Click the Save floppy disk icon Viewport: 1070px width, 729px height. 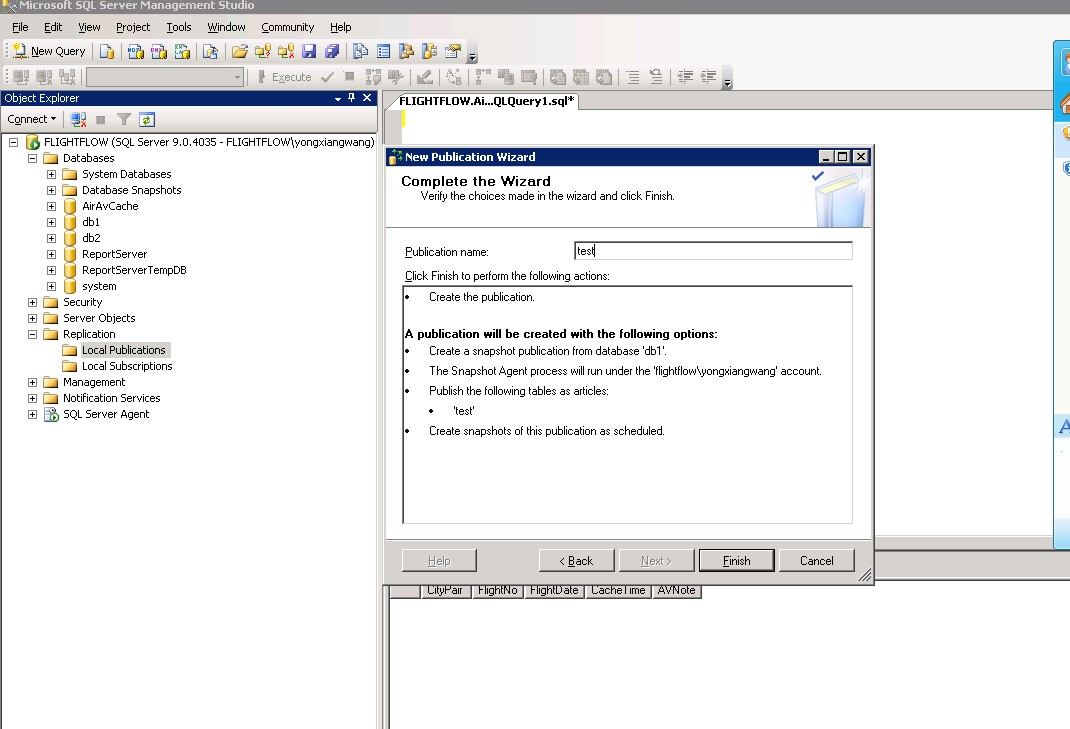pos(309,51)
